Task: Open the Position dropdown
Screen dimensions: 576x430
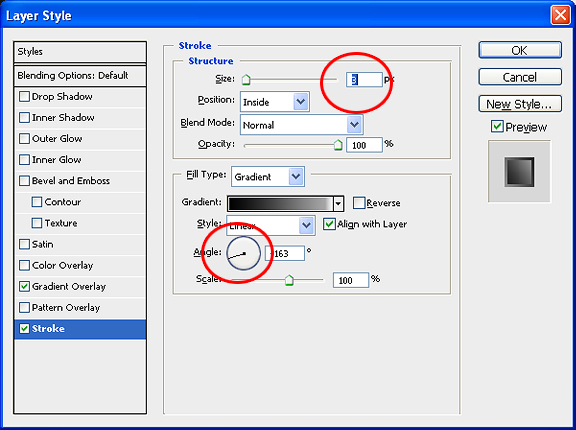Action: [275, 102]
